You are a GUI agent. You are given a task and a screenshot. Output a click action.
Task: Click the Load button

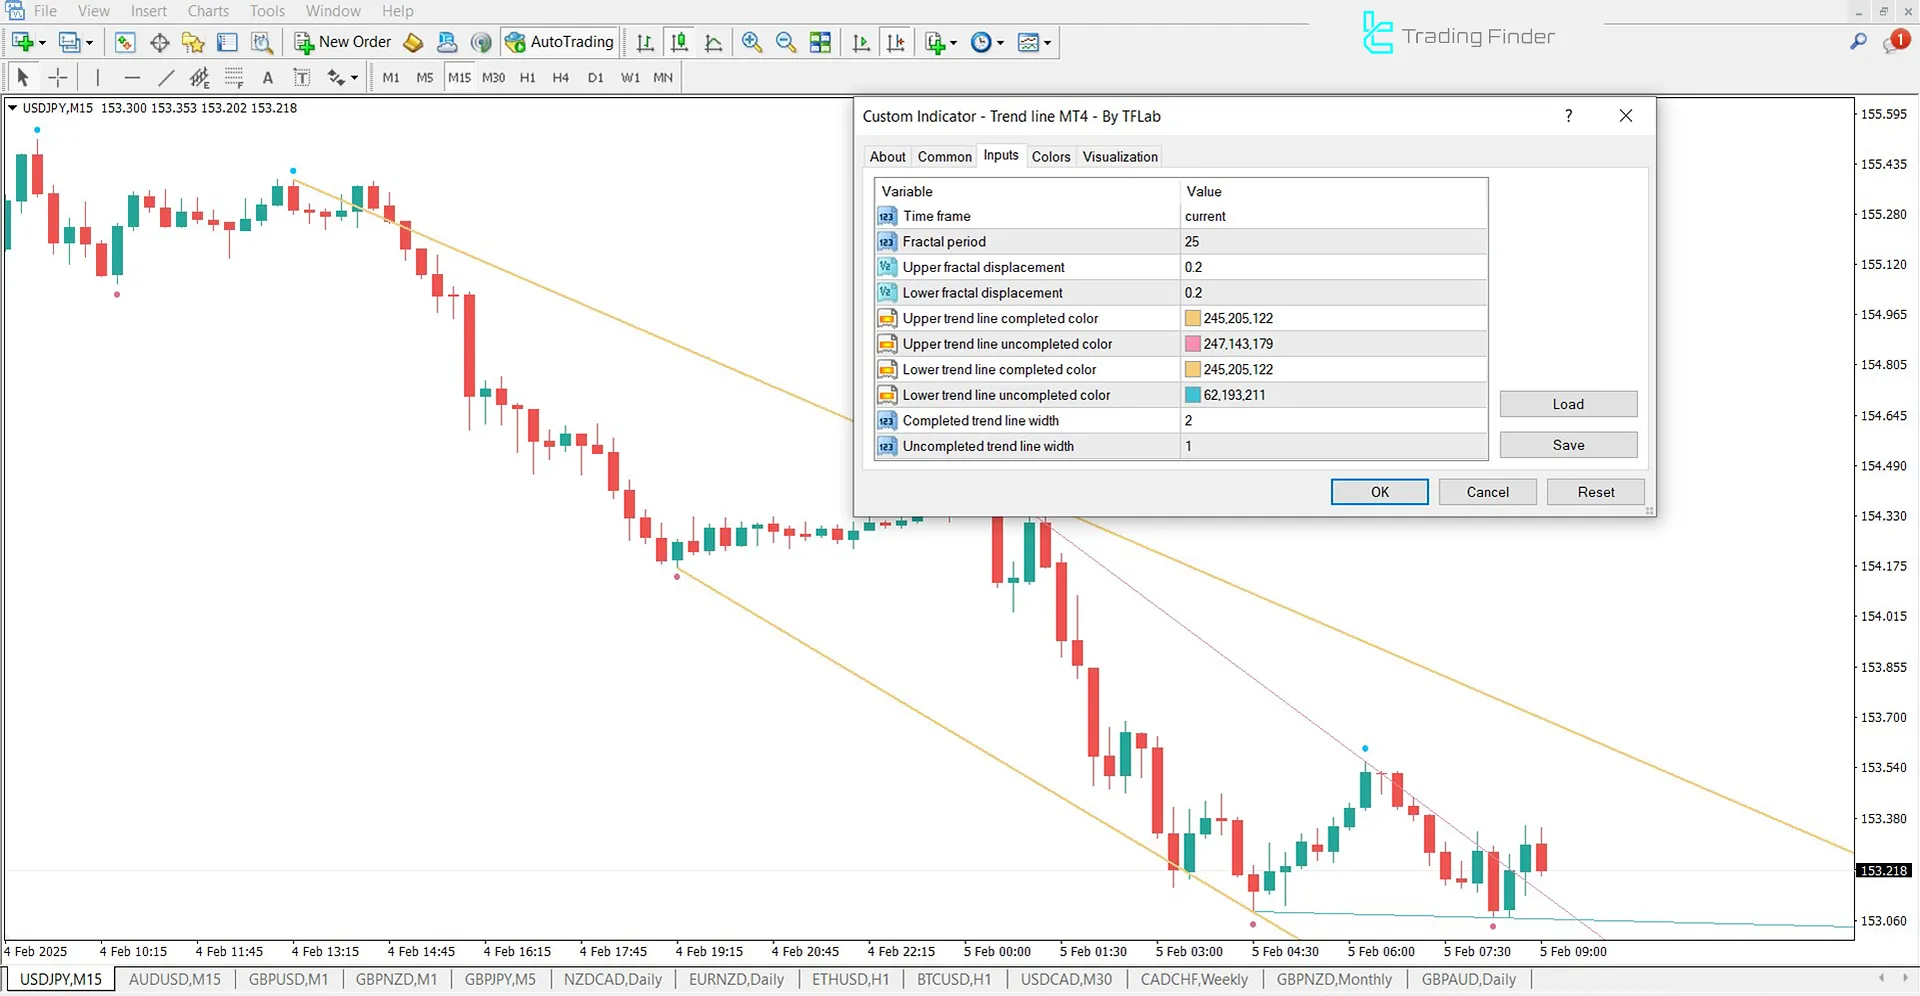point(1568,404)
